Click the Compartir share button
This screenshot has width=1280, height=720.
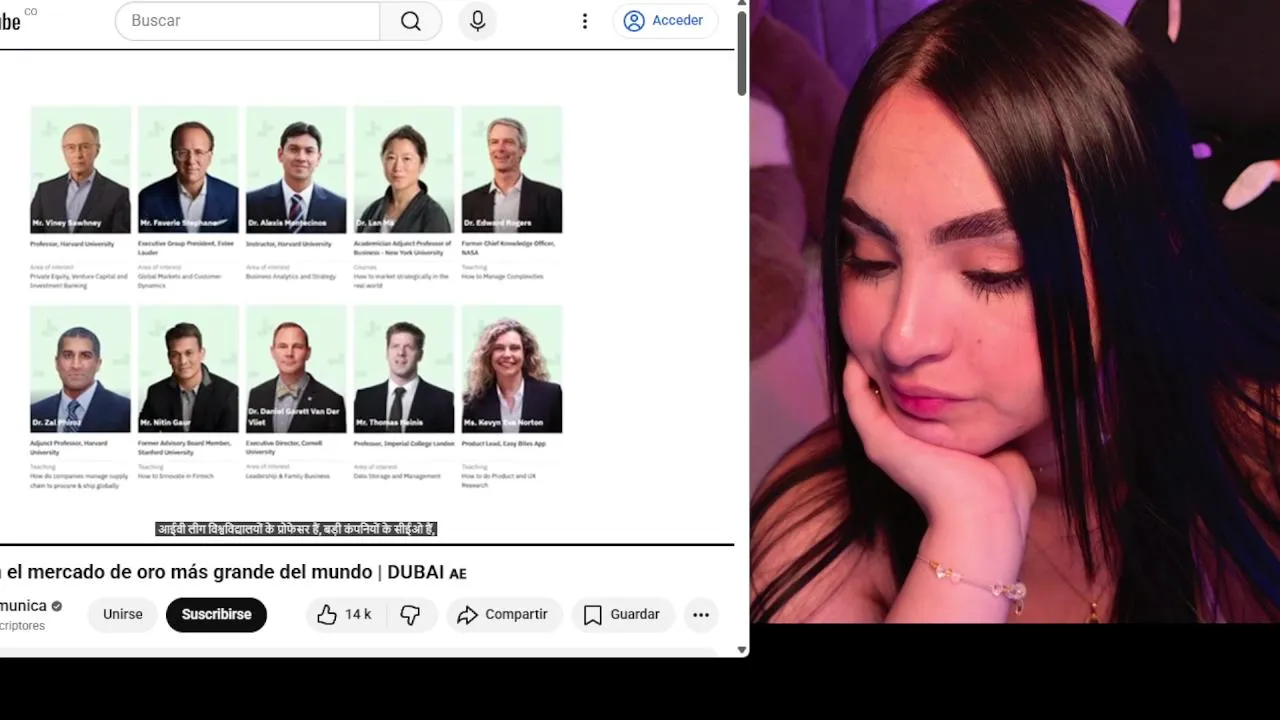tap(503, 615)
